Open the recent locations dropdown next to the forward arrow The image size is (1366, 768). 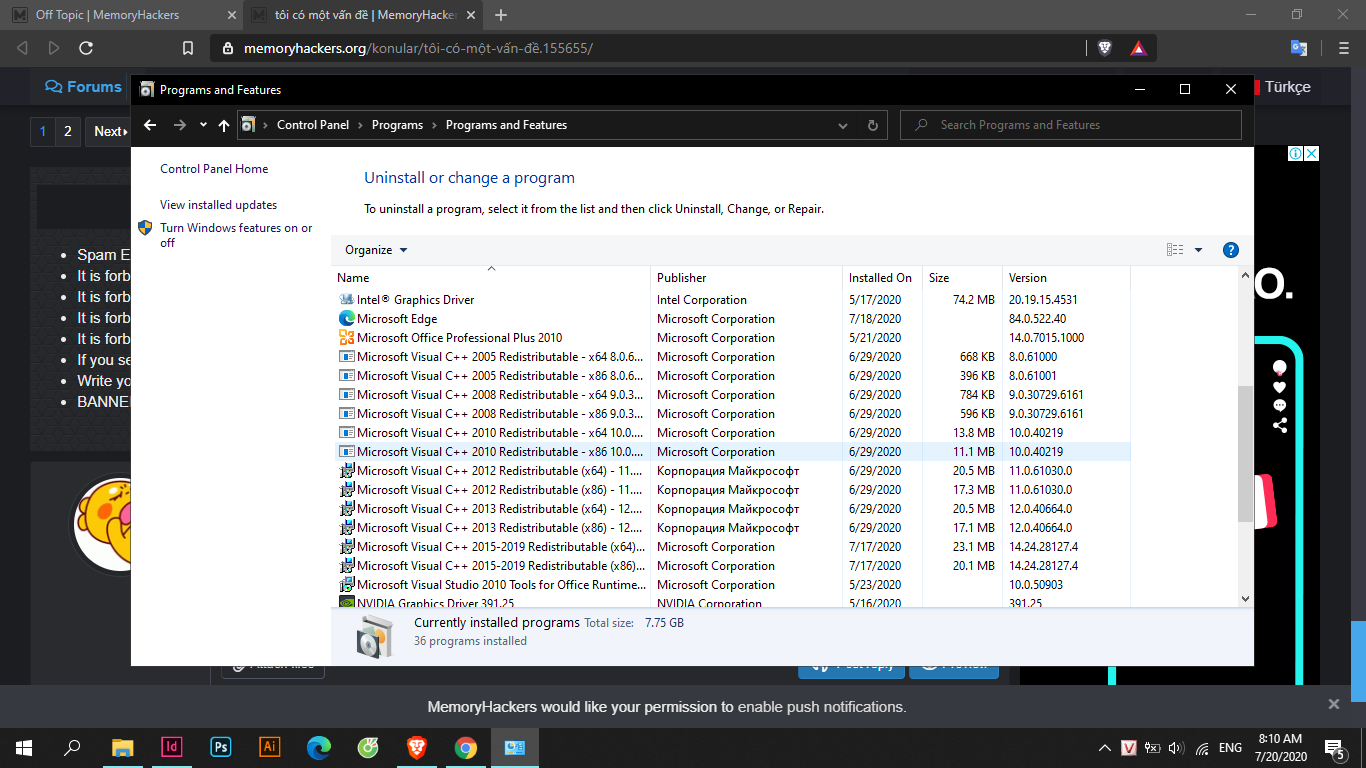click(x=203, y=125)
